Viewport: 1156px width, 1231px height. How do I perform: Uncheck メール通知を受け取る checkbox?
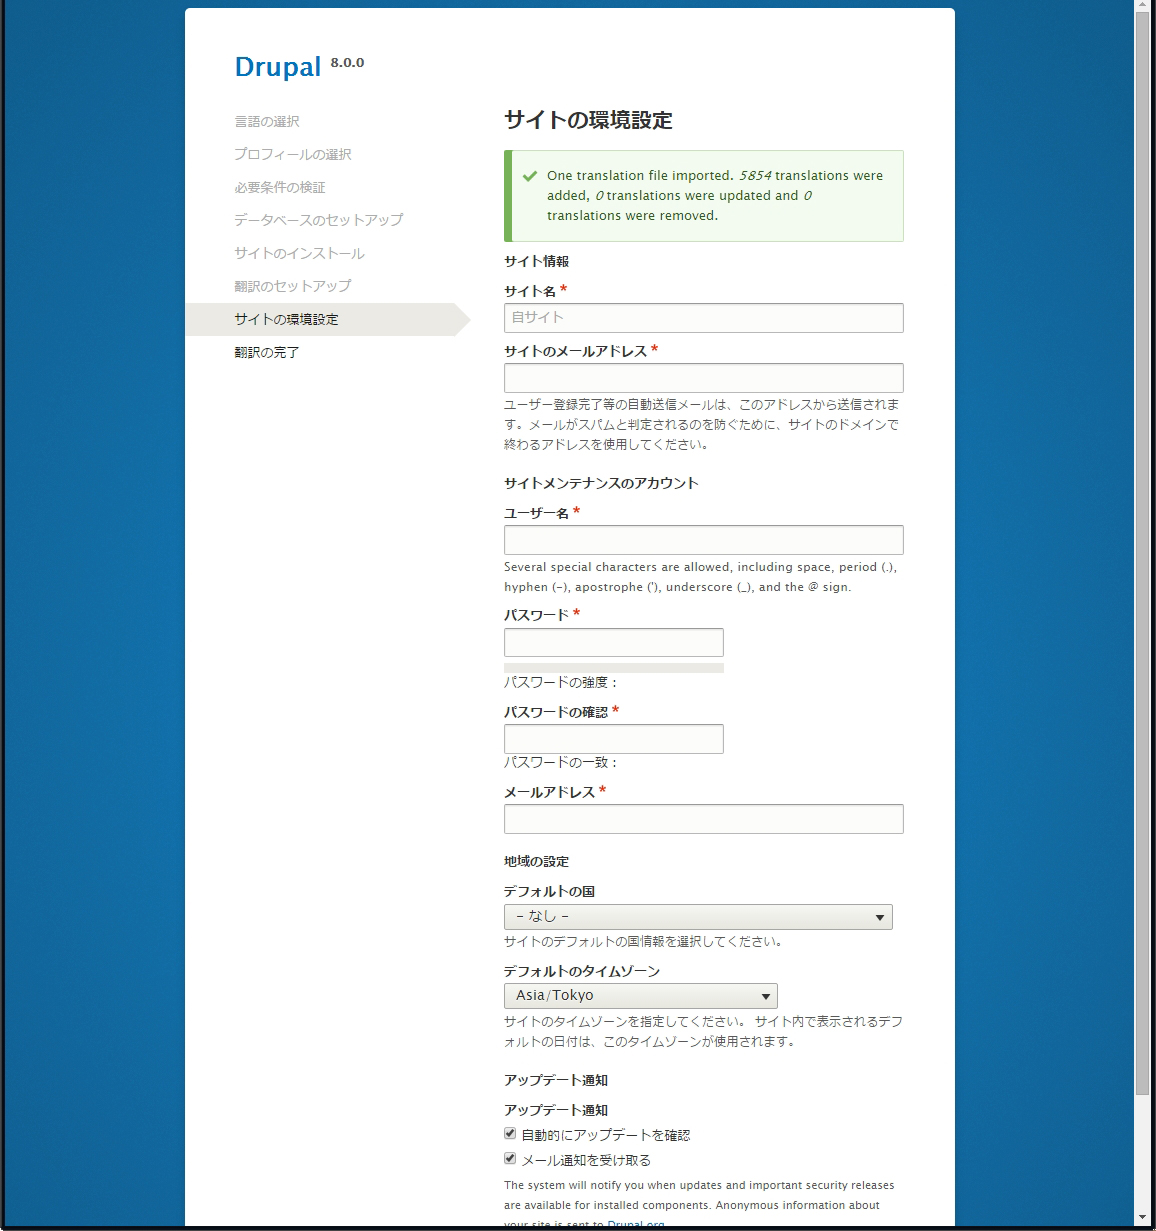(x=510, y=1159)
